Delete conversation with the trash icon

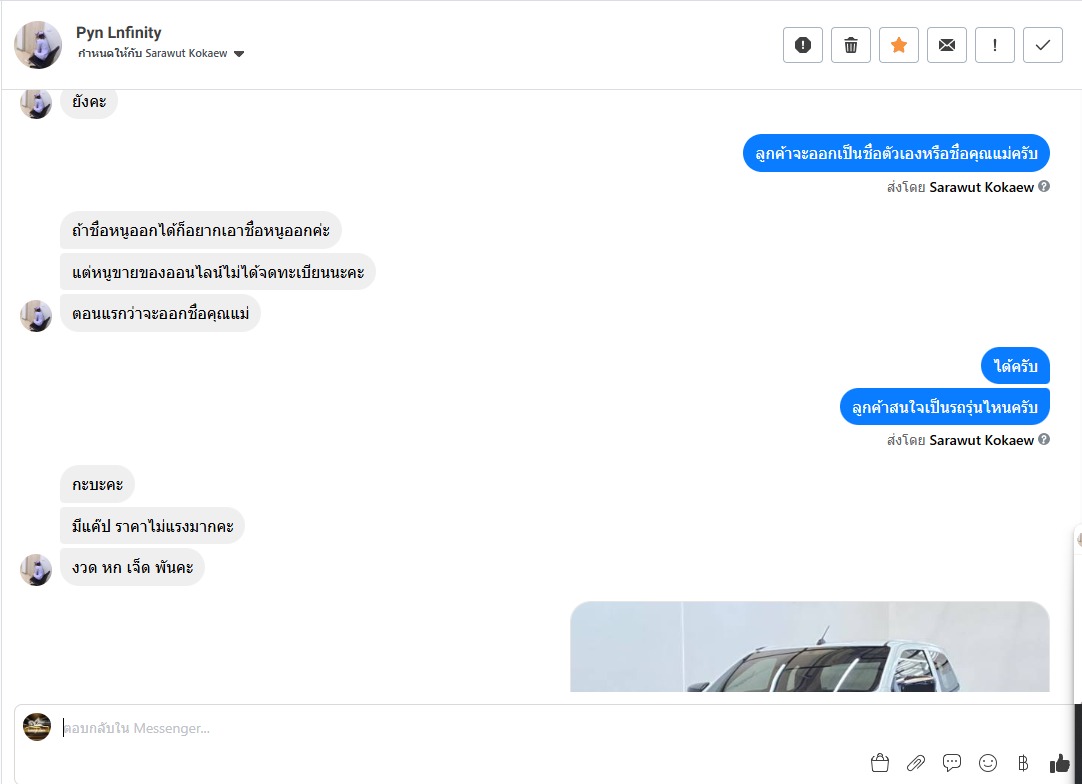pos(851,46)
